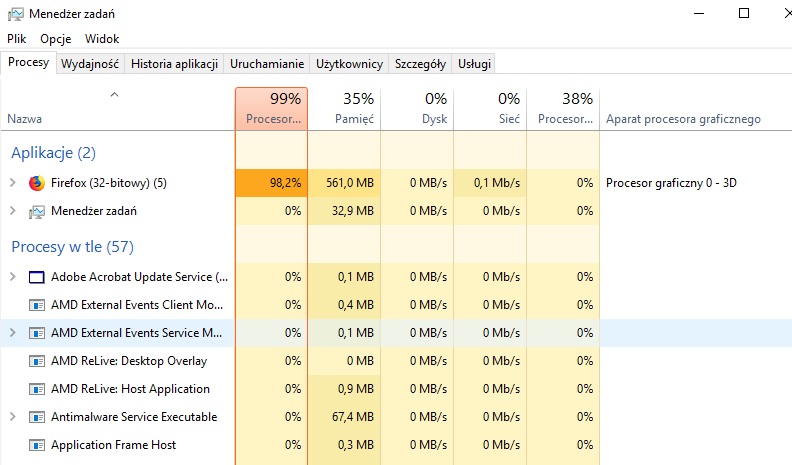This screenshot has width=792, height=465.
Task: Select the Firefox (32-bitowy) (5) row
Action: tap(396, 183)
